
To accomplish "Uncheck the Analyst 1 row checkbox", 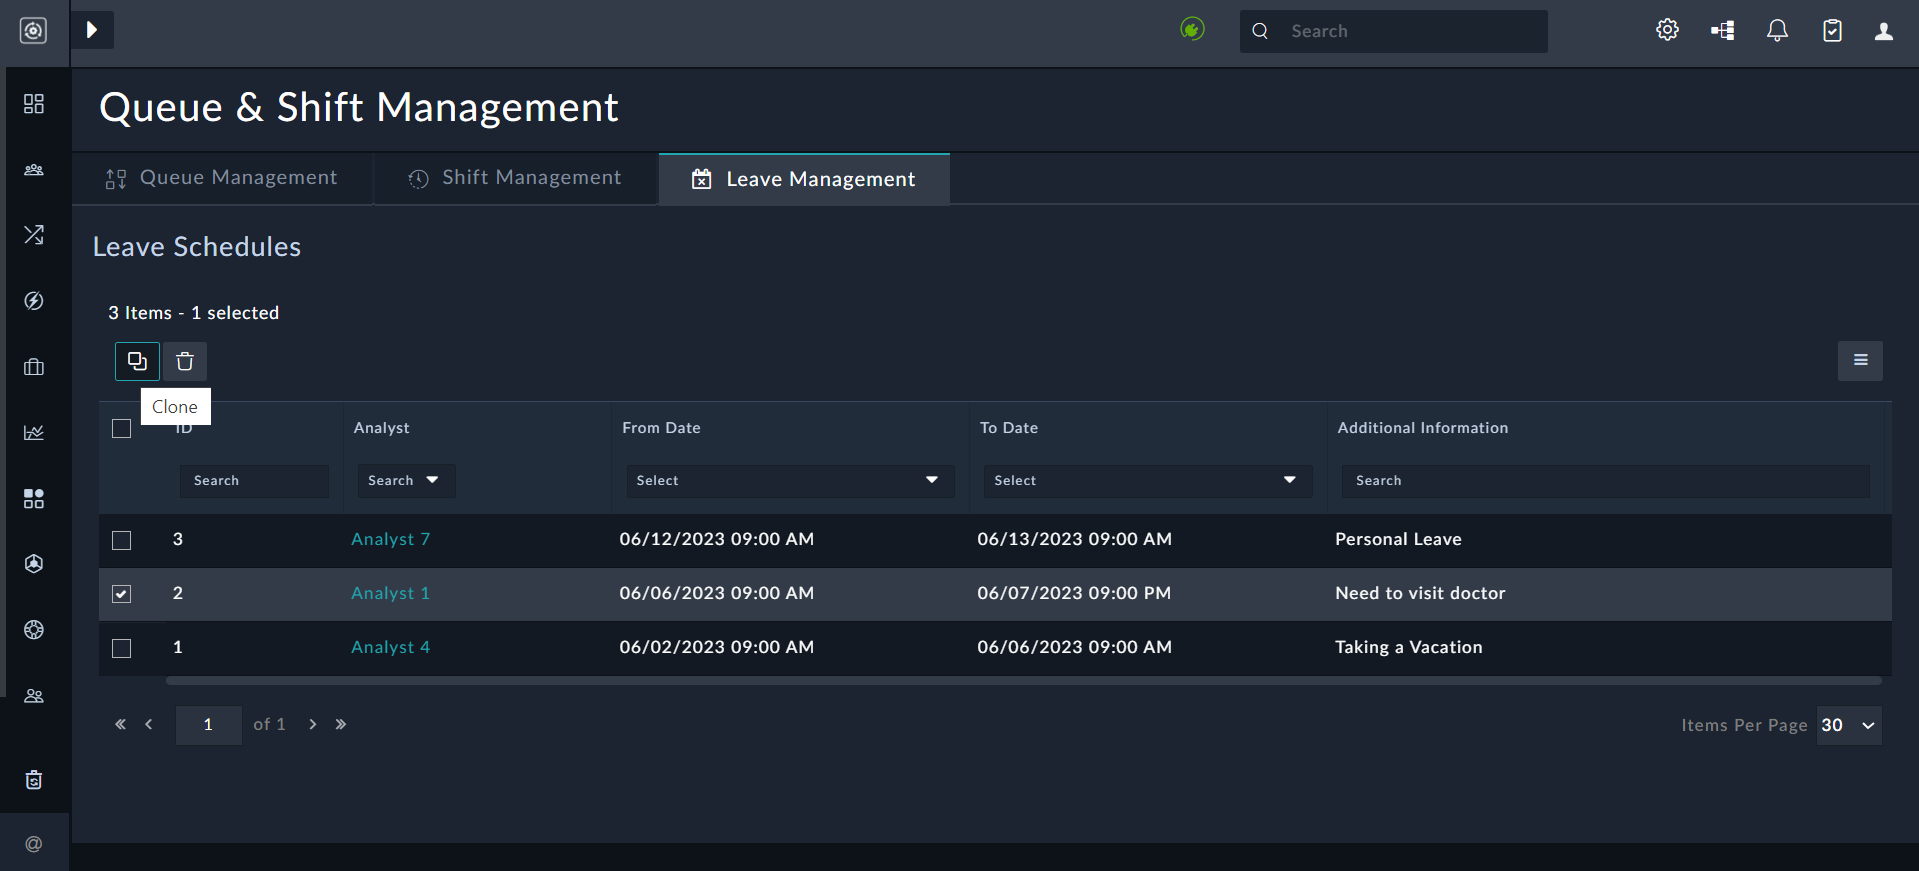I will (x=122, y=594).
